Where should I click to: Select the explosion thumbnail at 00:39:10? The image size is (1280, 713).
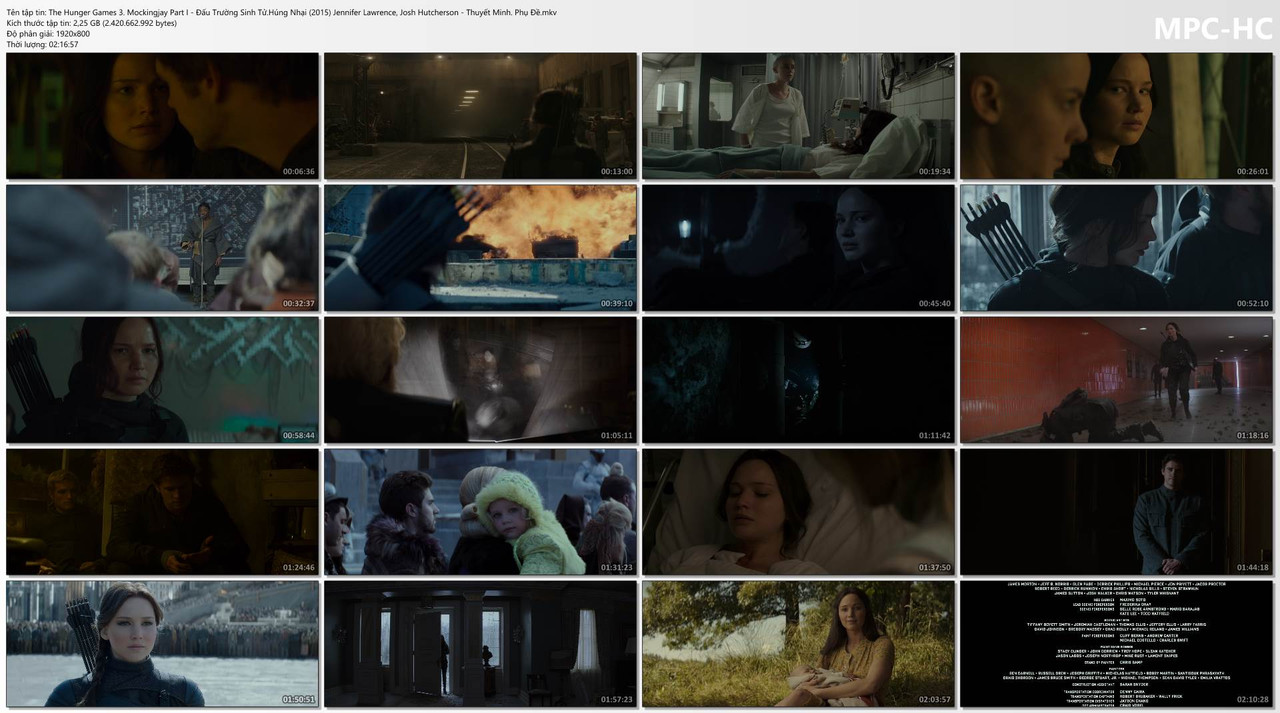(x=480, y=248)
